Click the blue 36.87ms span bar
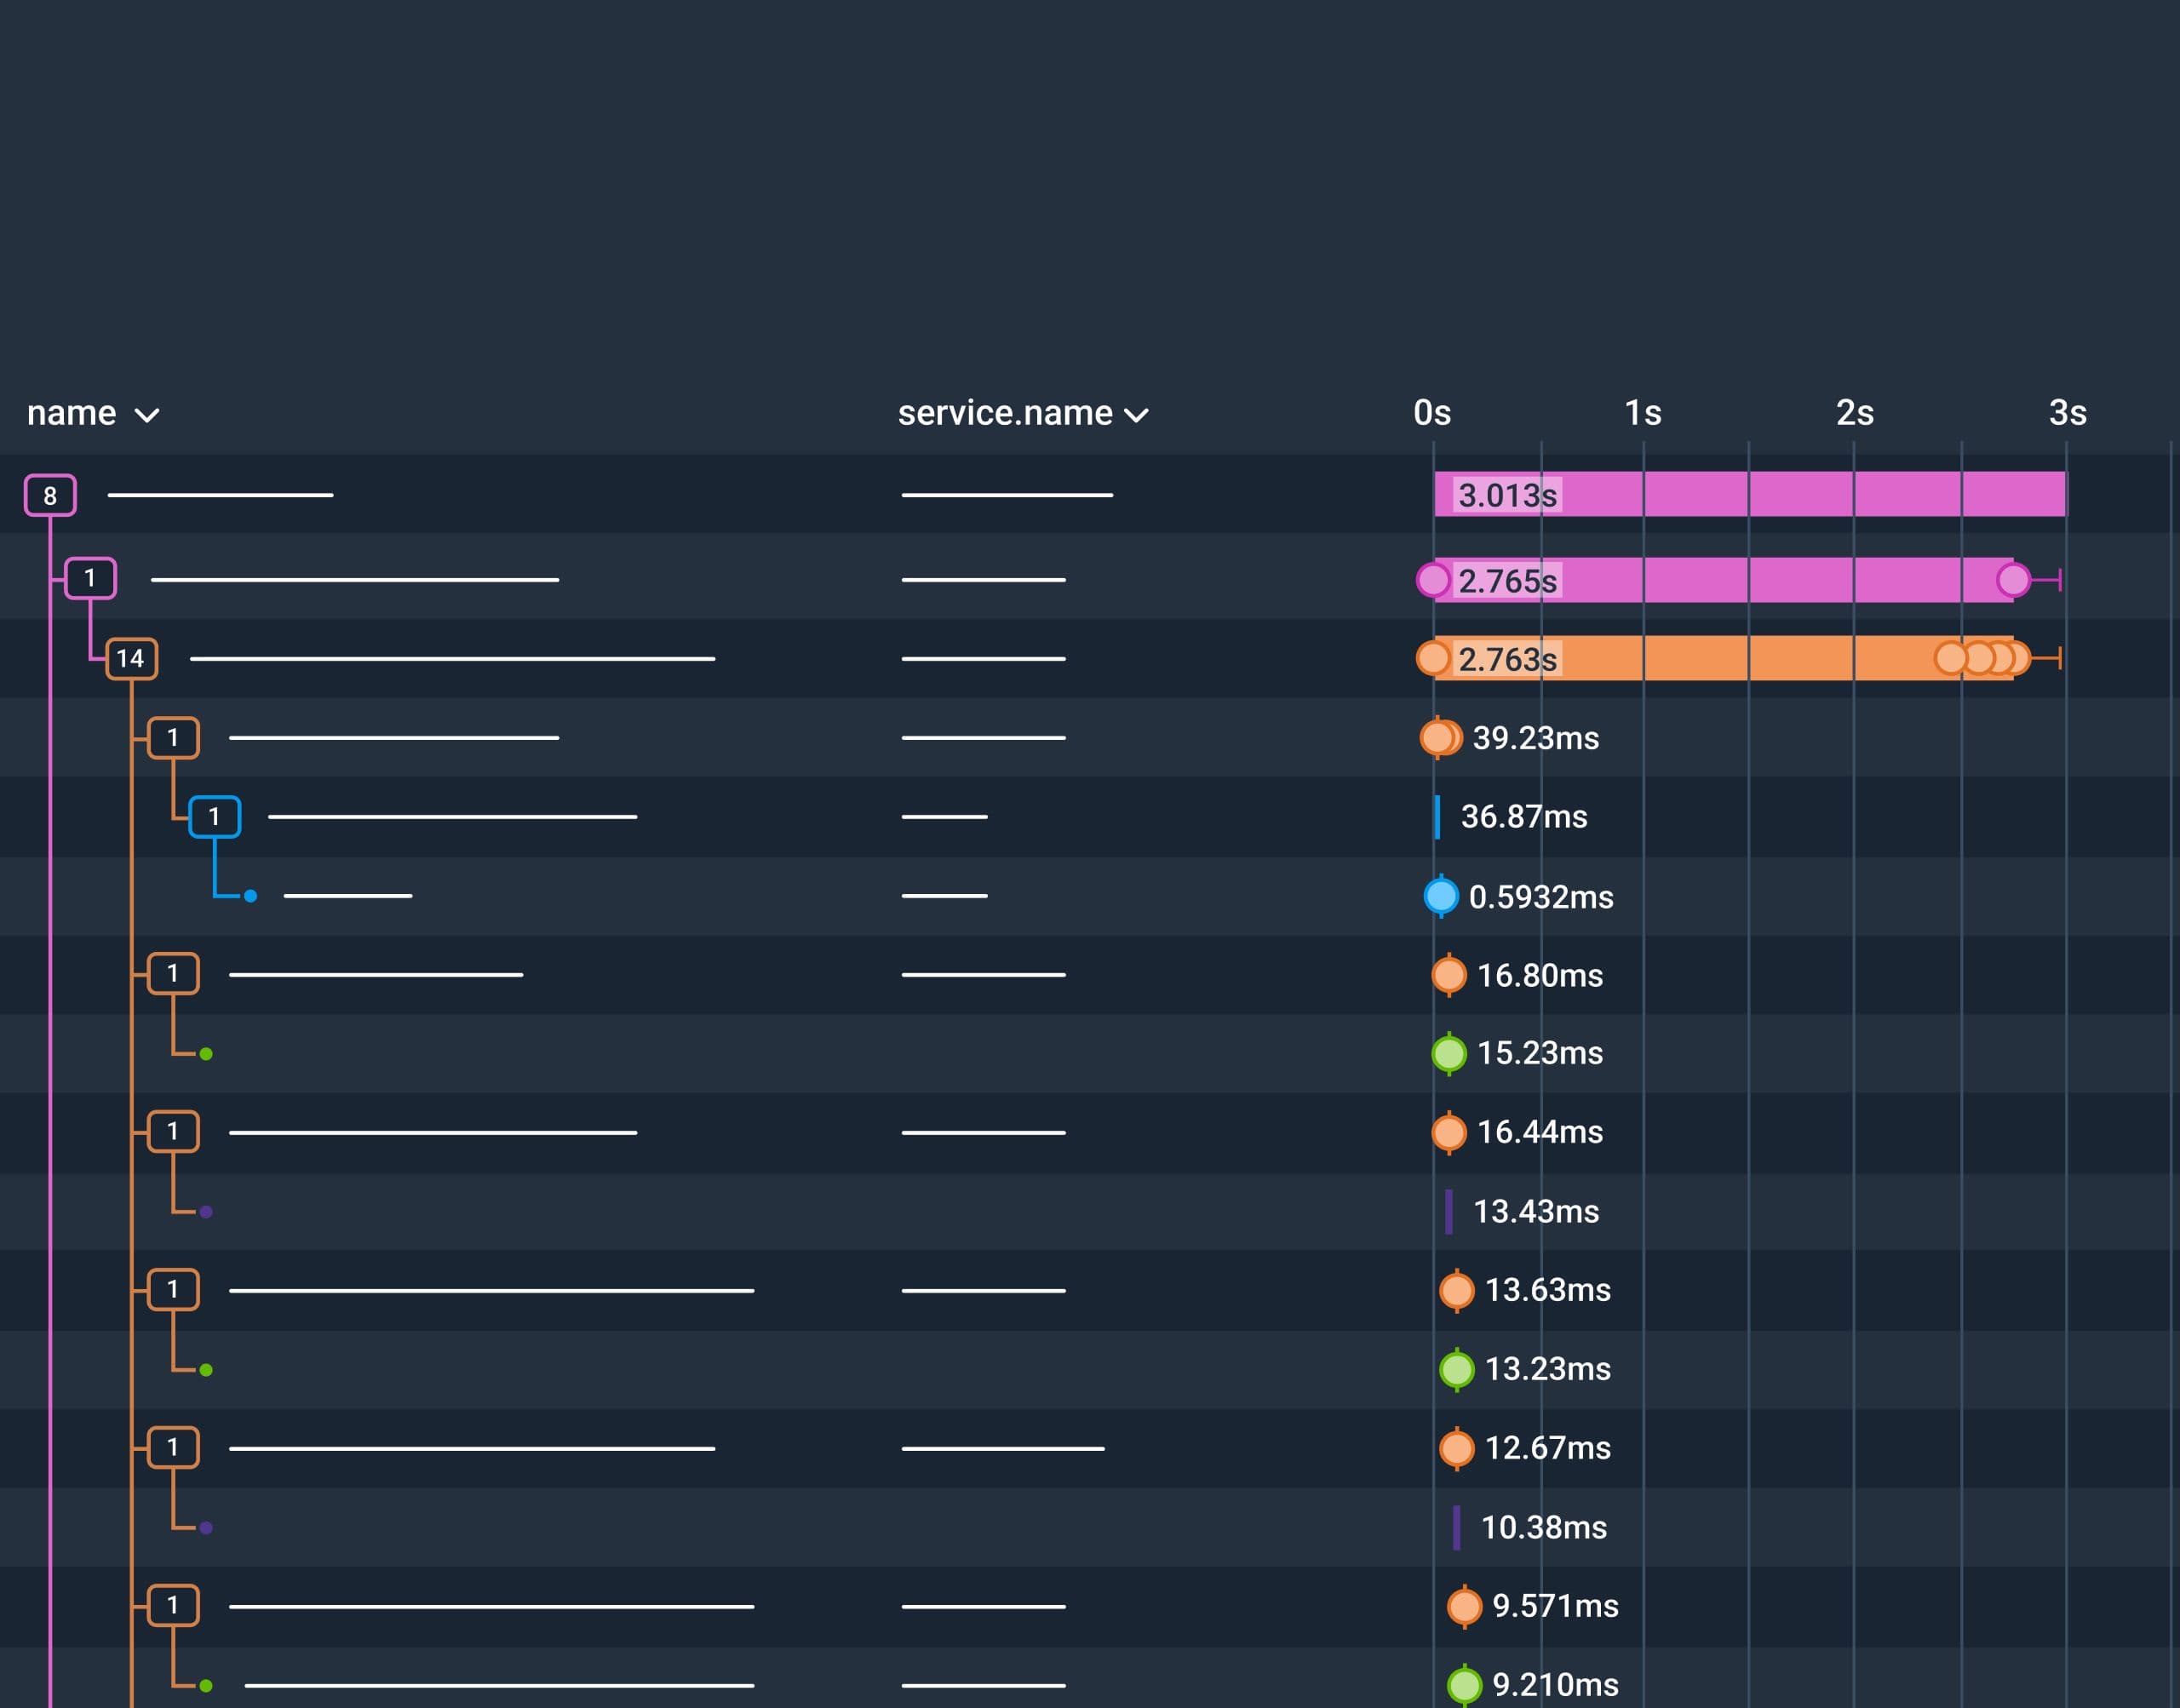This screenshot has height=1708, width=2180. click(1437, 817)
